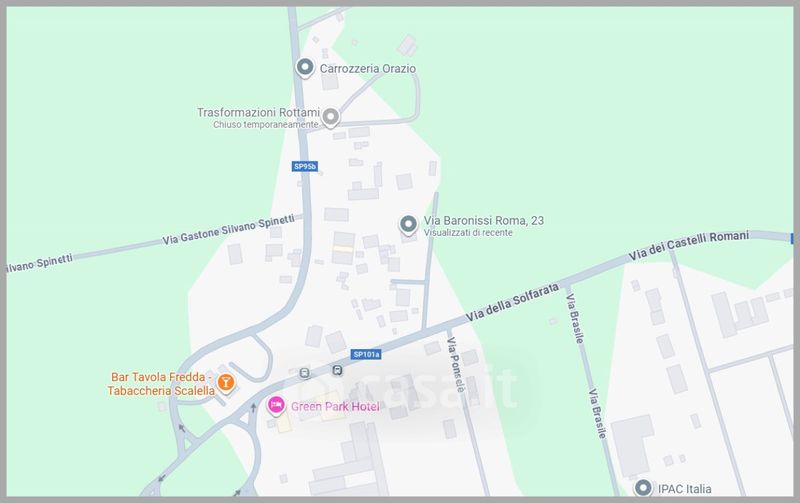Click the left bus stop icon

click(x=305, y=373)
